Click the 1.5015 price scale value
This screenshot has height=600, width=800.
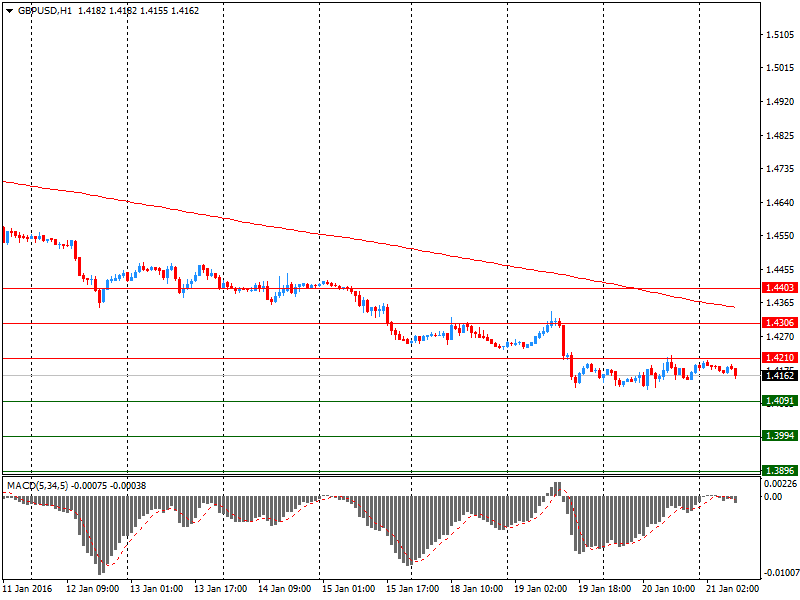(780, 68)
